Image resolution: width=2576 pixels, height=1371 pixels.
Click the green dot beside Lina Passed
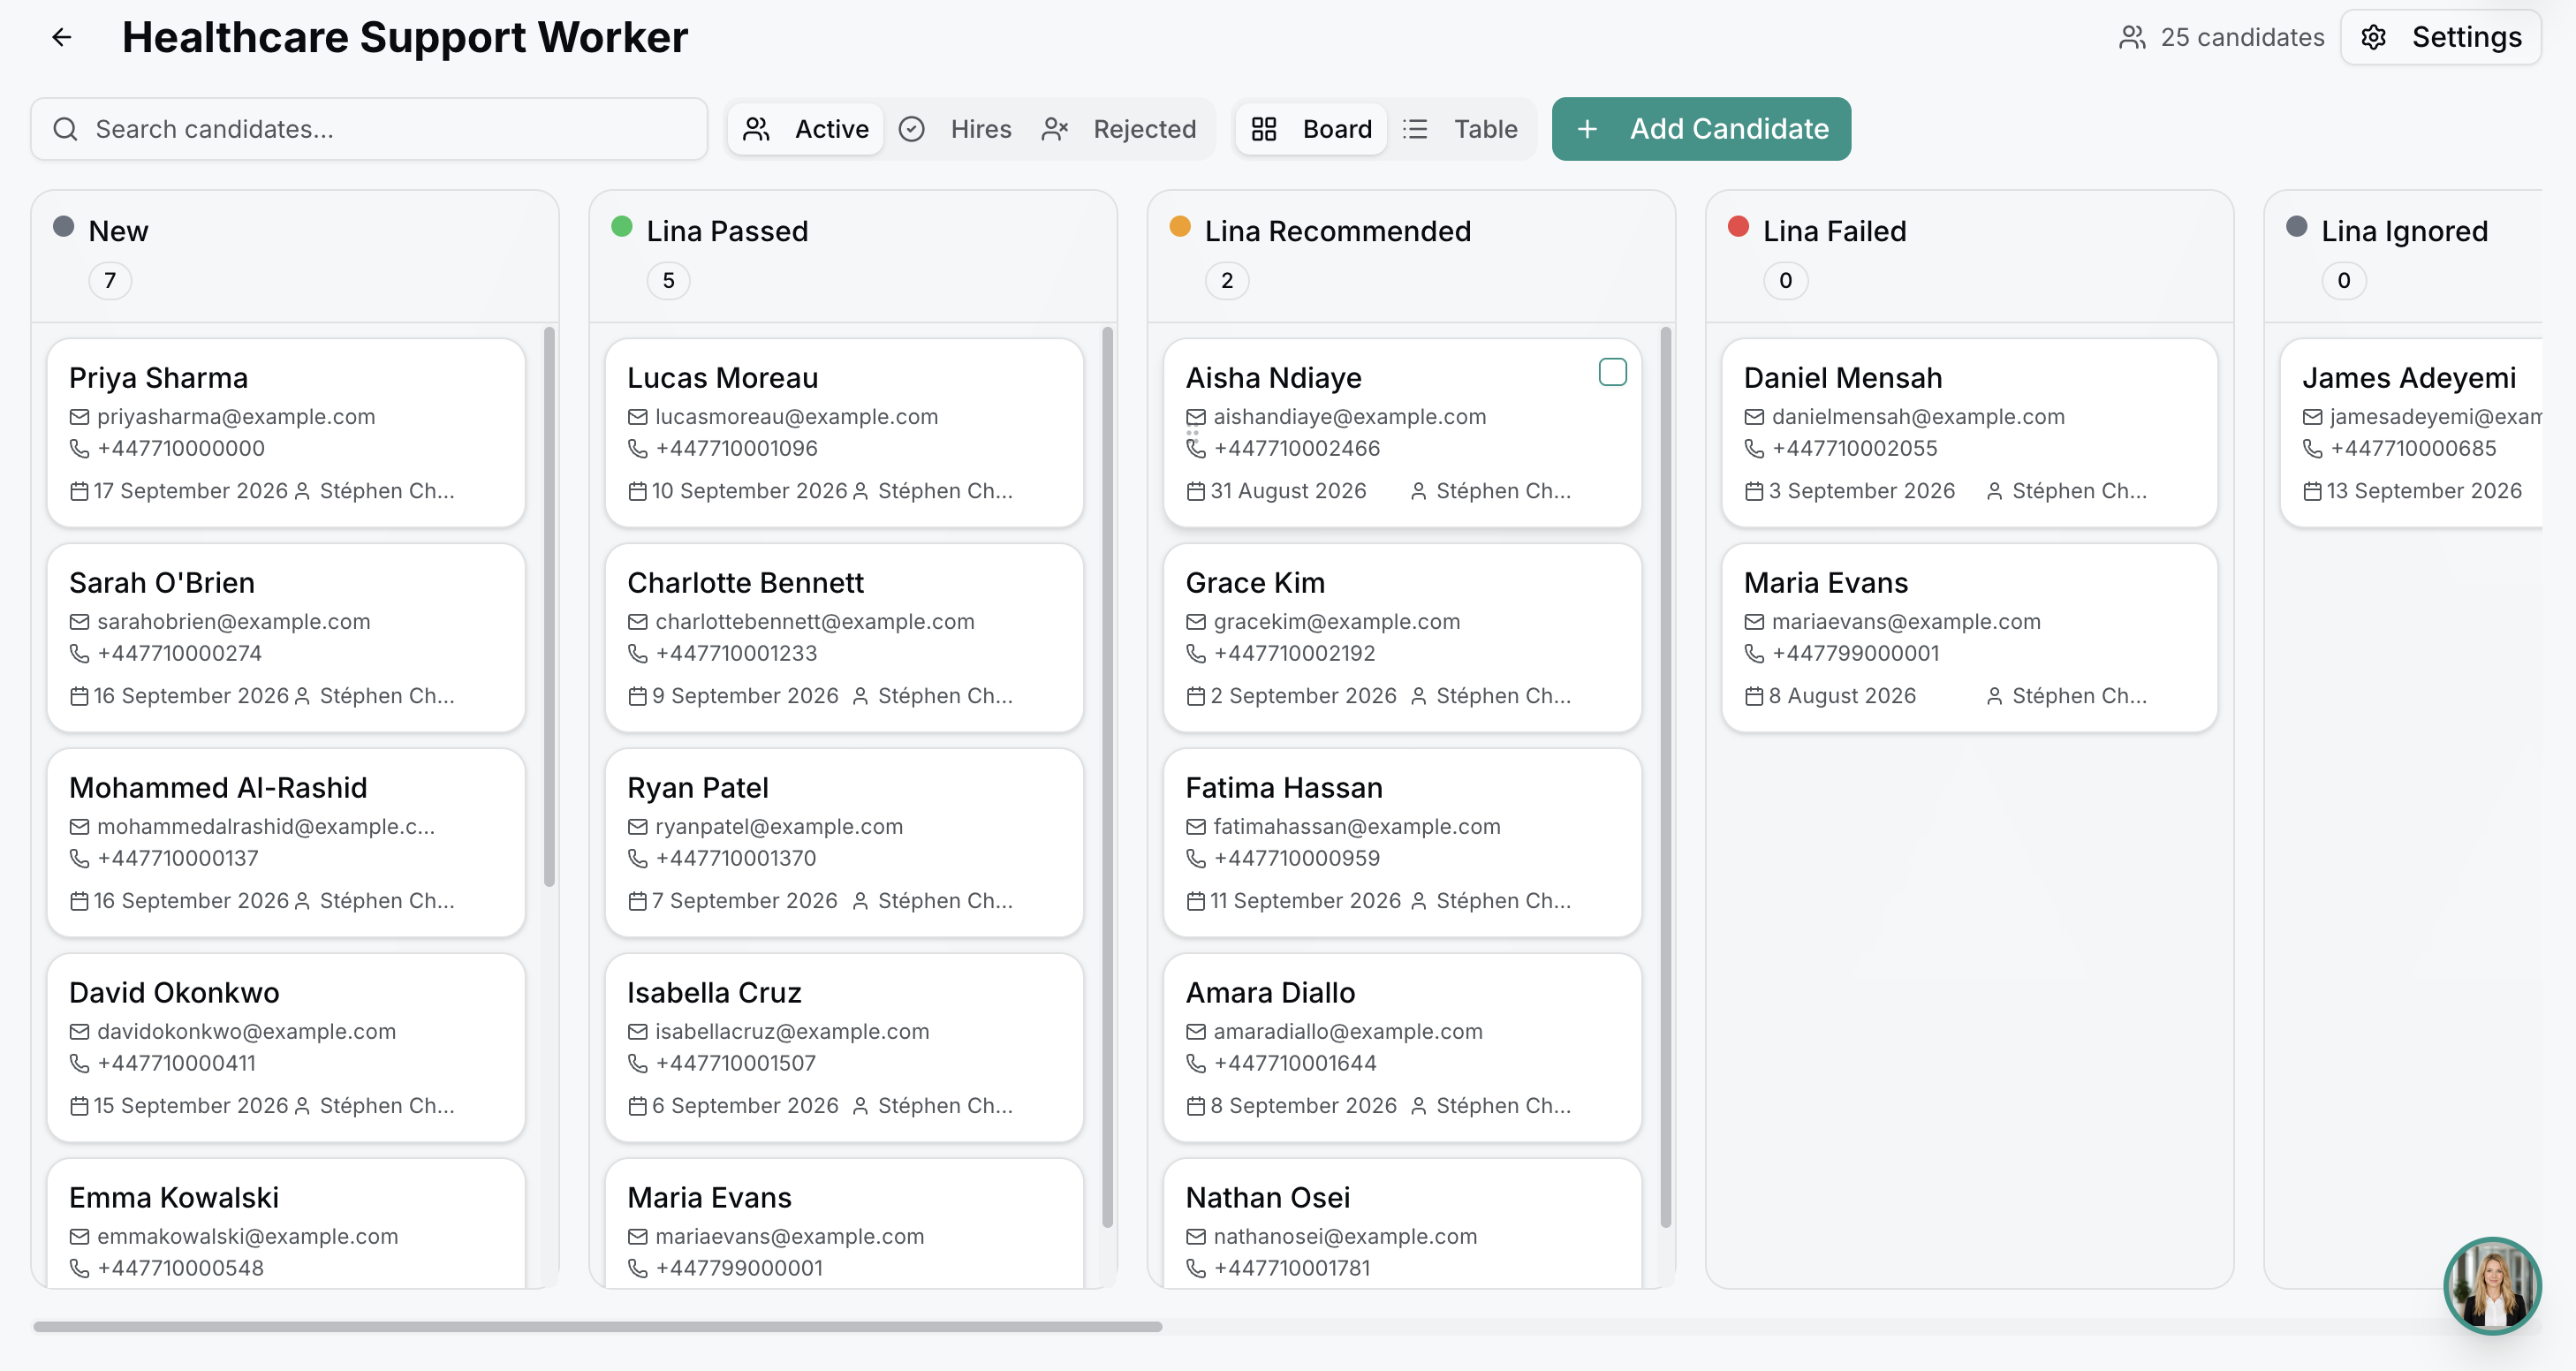[x=621, y=226]
